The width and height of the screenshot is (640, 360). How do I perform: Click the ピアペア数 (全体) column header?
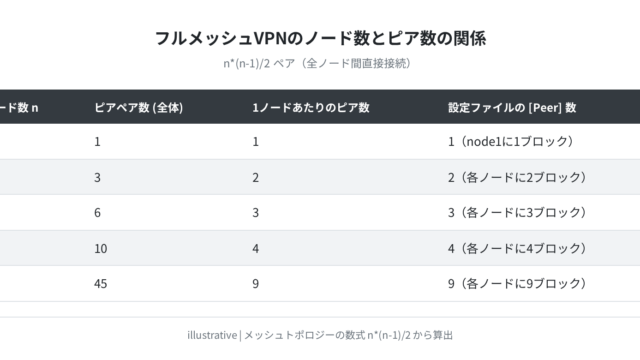point(139,107)
